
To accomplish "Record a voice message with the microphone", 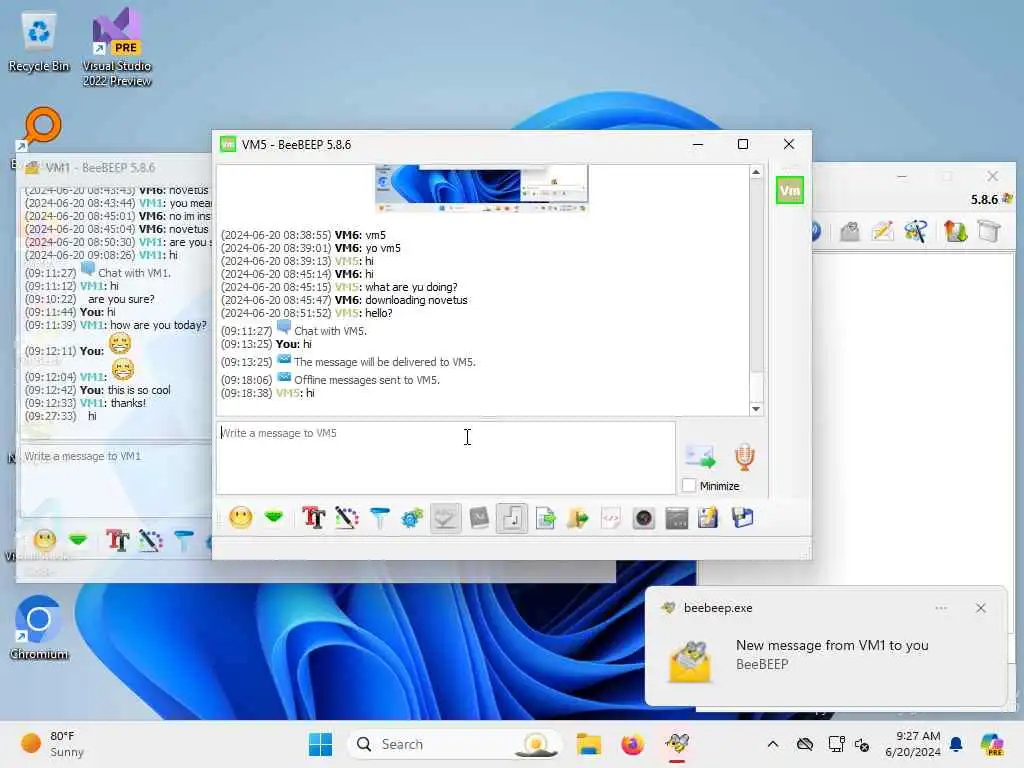I will (744, 456).
